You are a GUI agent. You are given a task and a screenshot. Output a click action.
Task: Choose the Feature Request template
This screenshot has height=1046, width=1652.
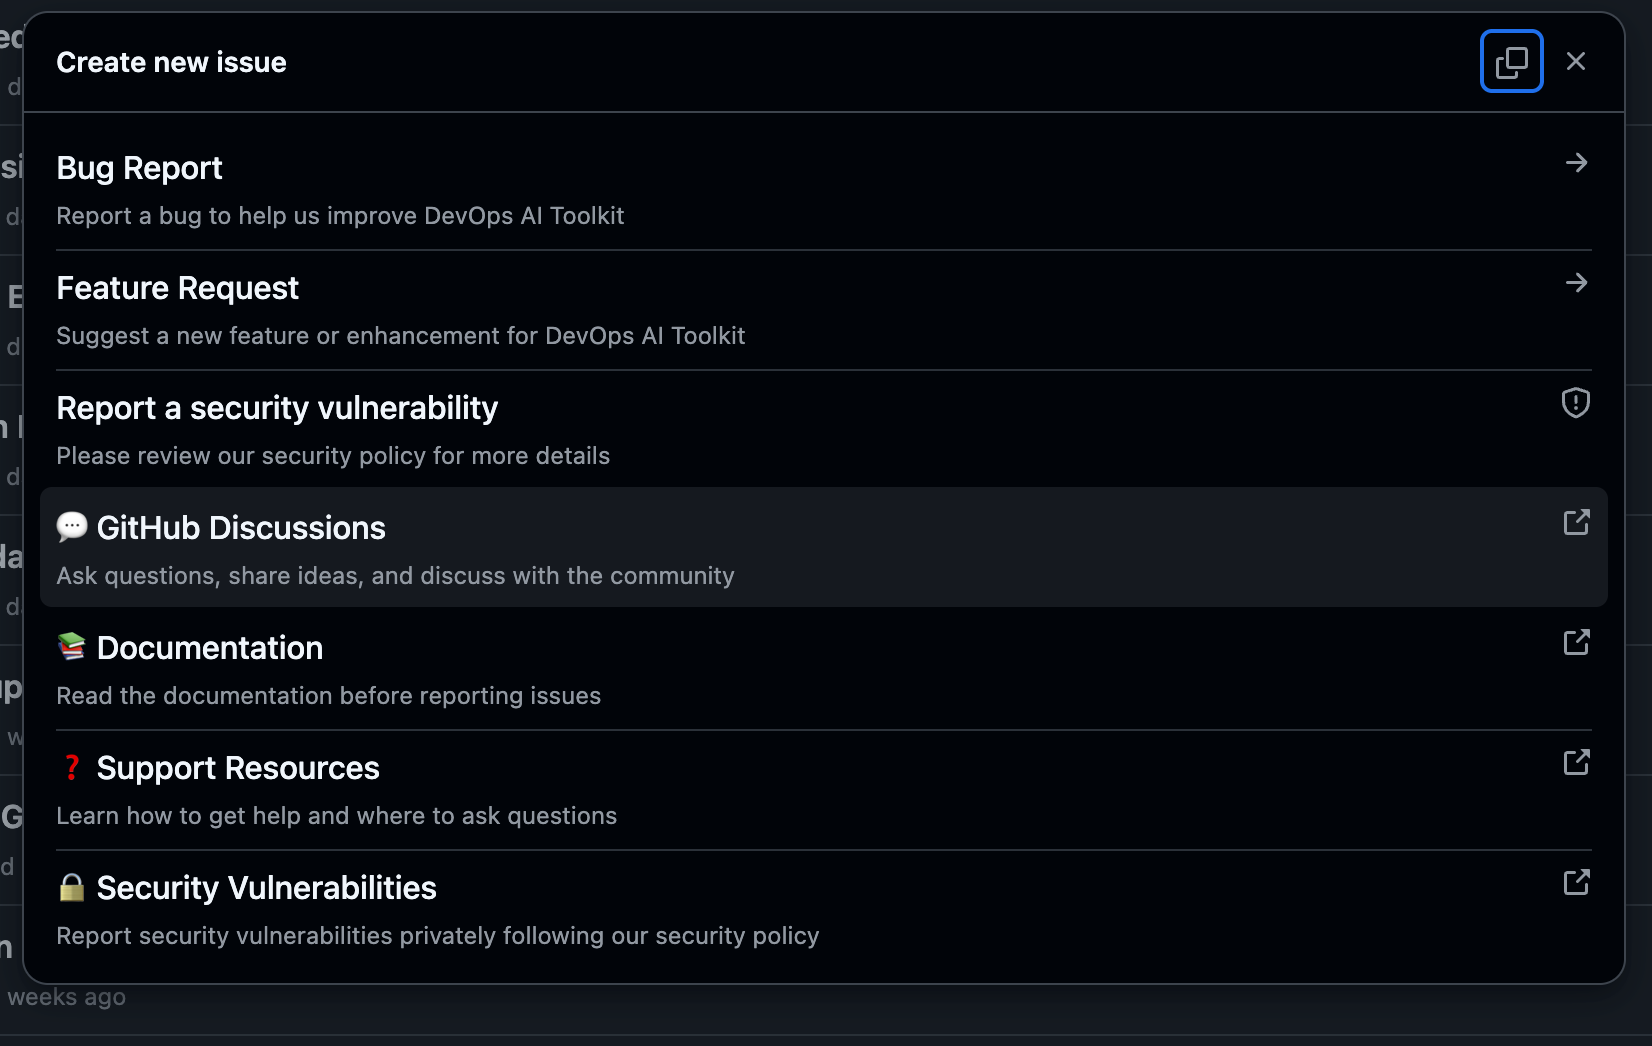178,288
